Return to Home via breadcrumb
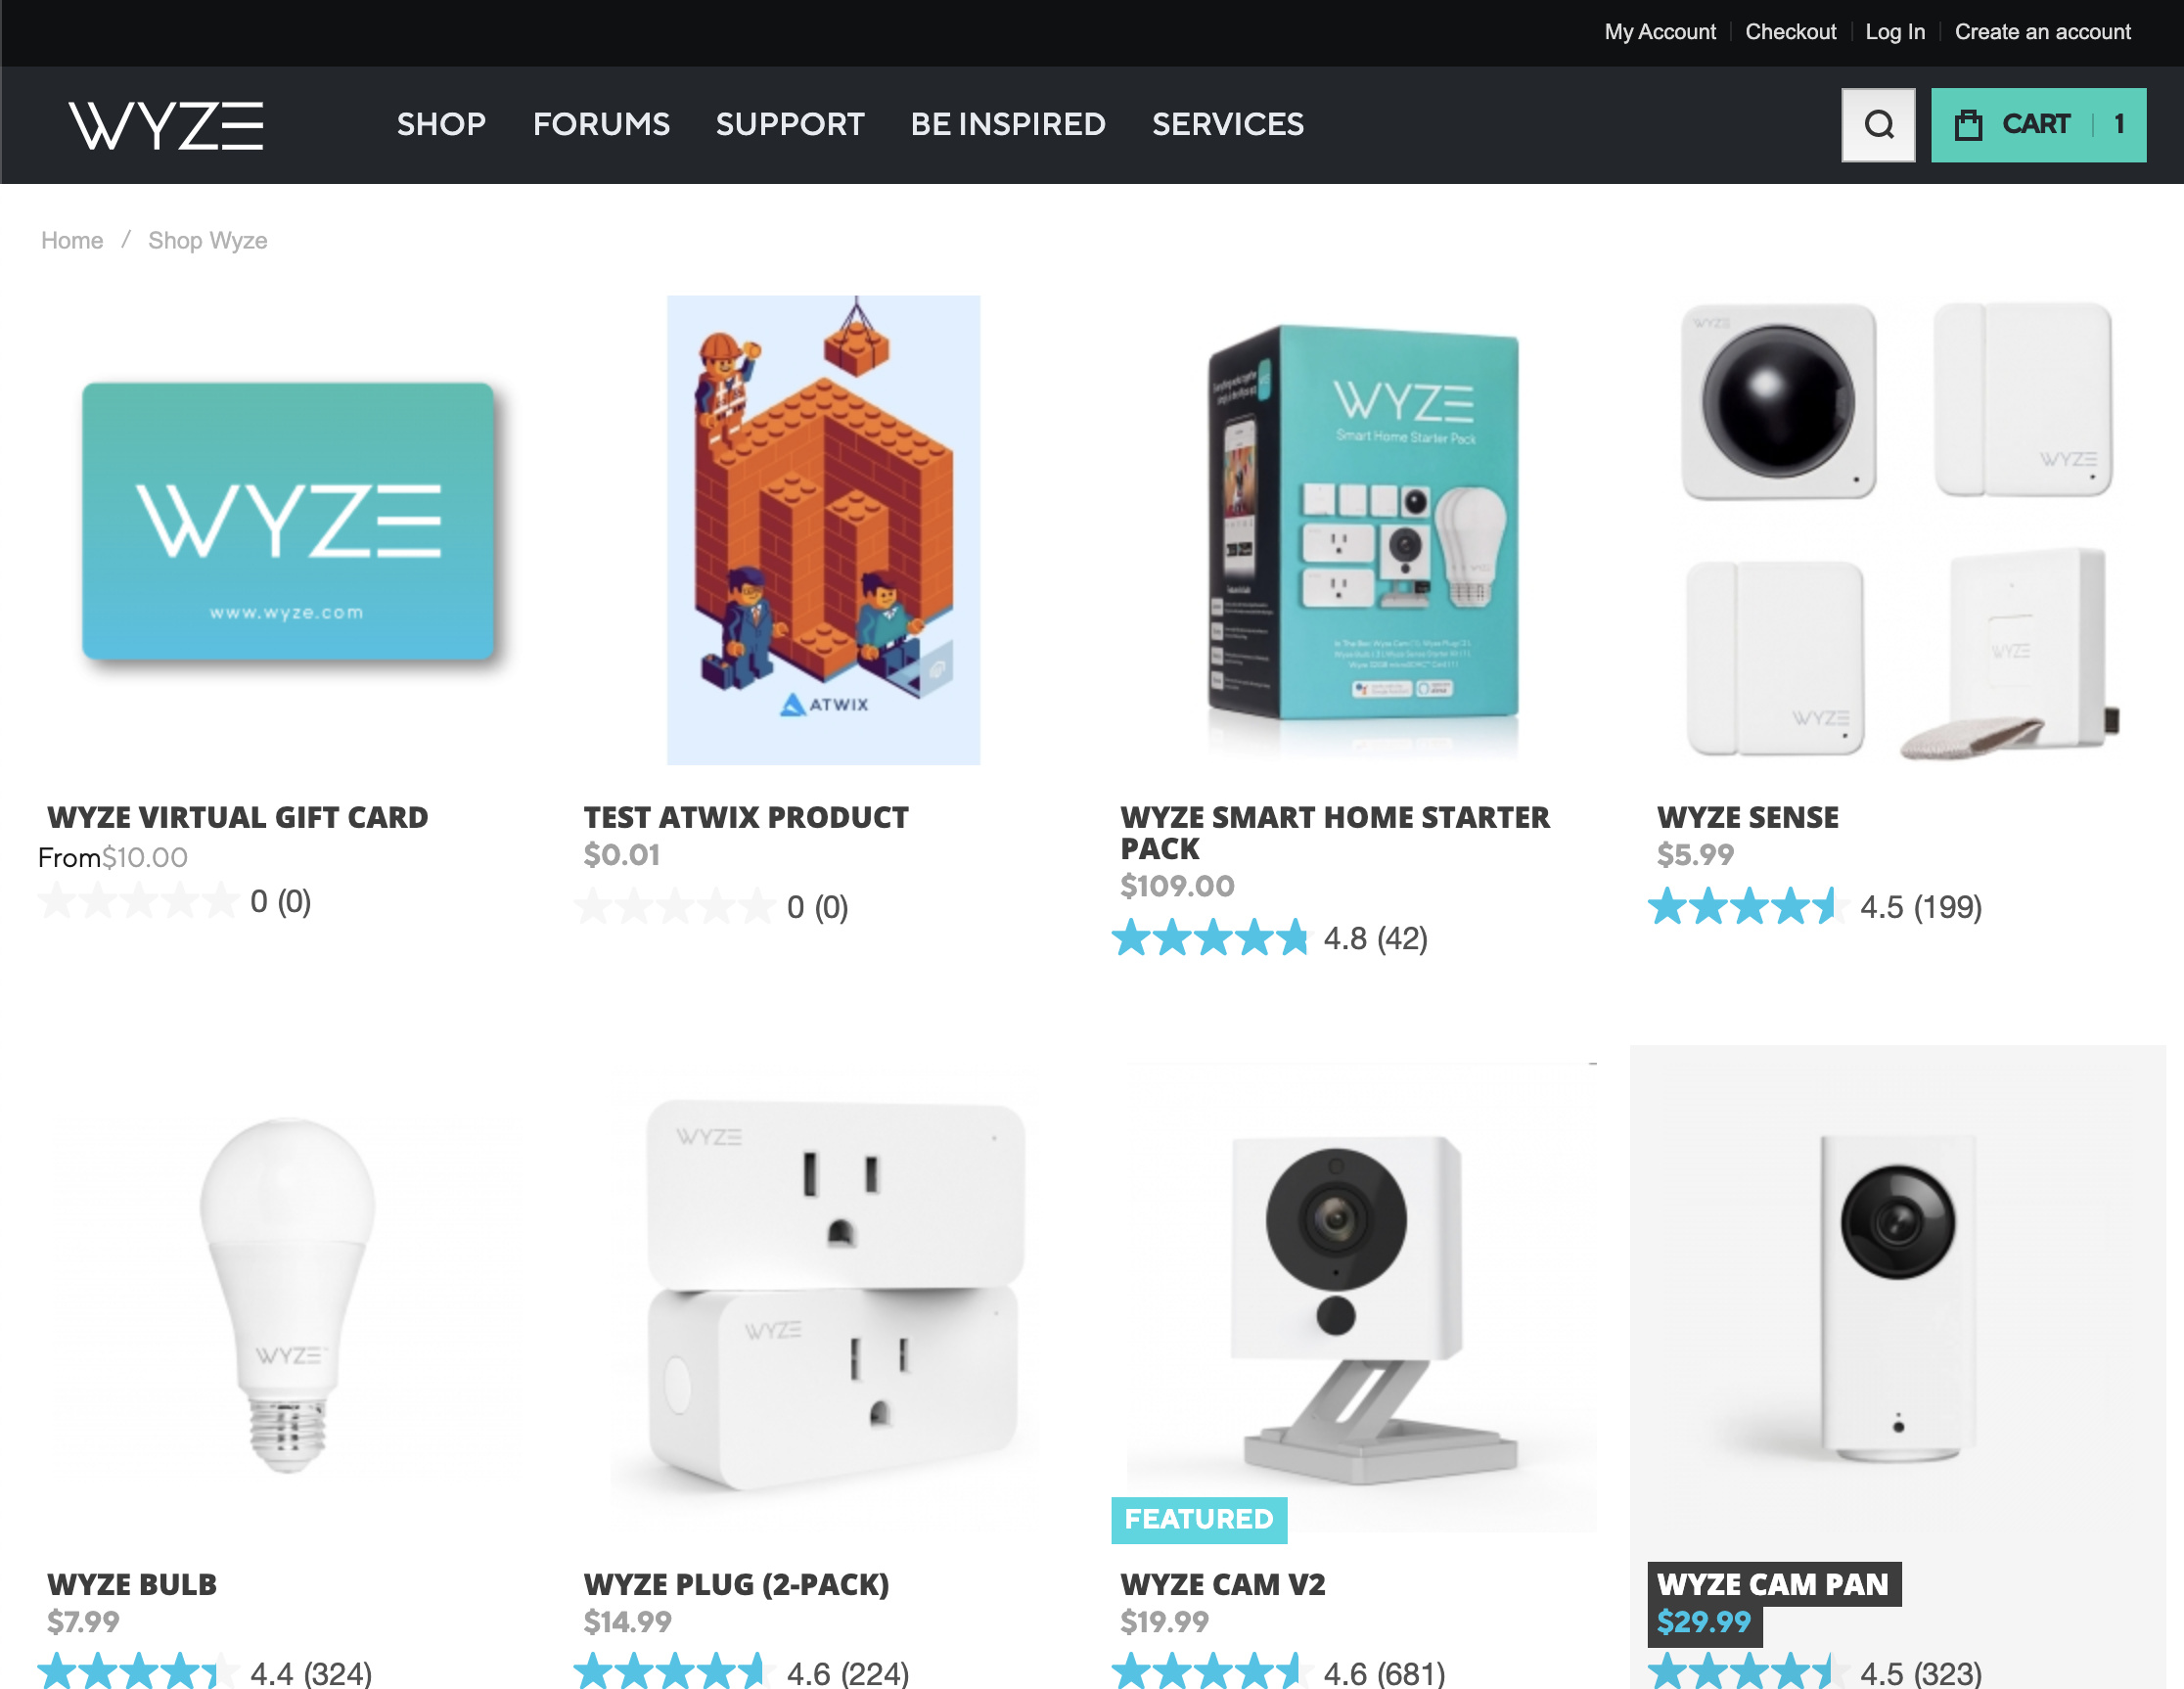Screen dimensions: 2184x1689 tap(72, 241)
